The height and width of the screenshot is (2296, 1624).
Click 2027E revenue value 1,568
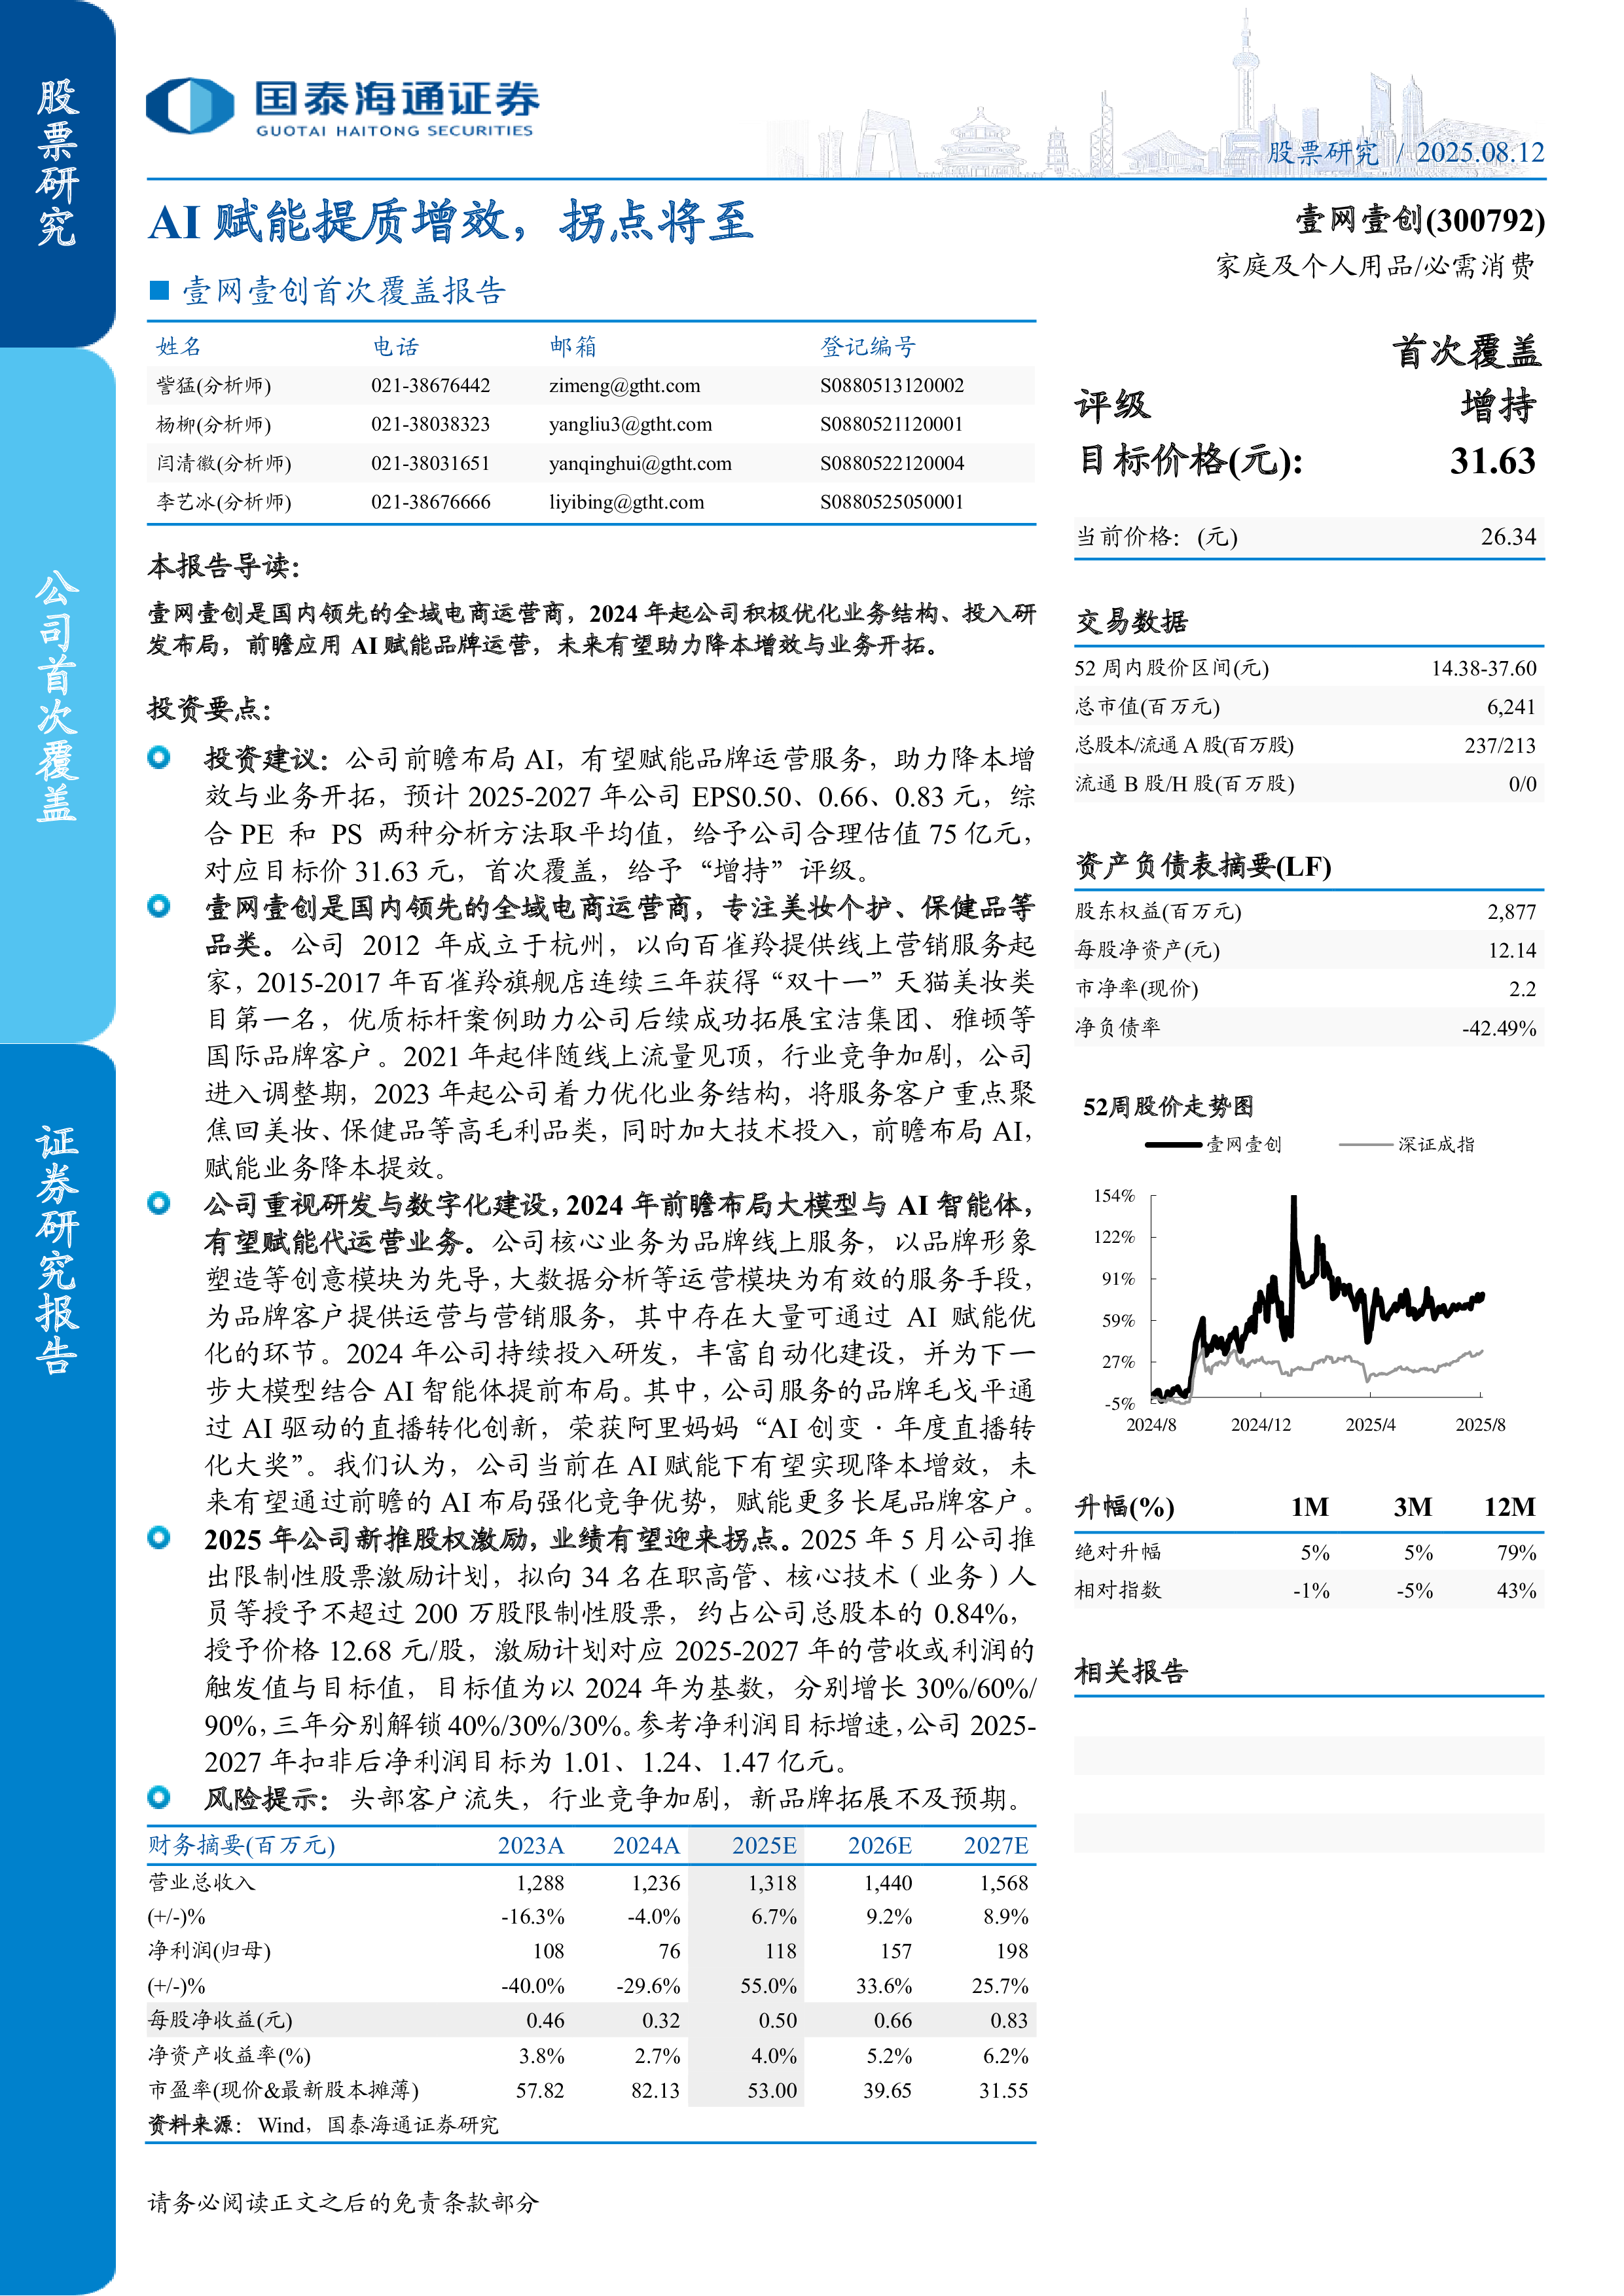click(1004, 1883)
